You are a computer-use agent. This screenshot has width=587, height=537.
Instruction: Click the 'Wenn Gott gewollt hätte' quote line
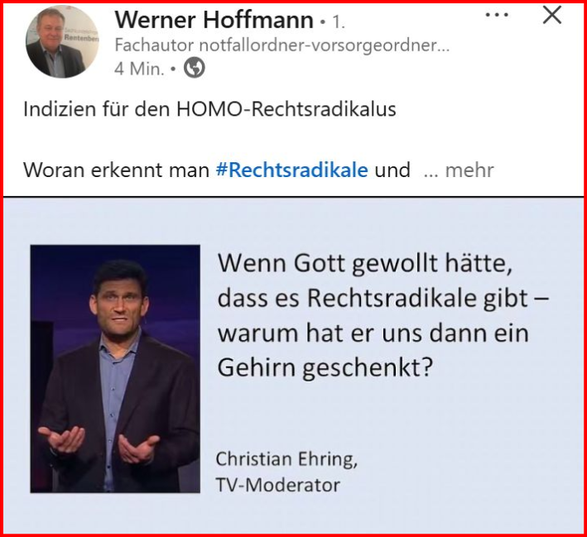[x=365, y=264]
